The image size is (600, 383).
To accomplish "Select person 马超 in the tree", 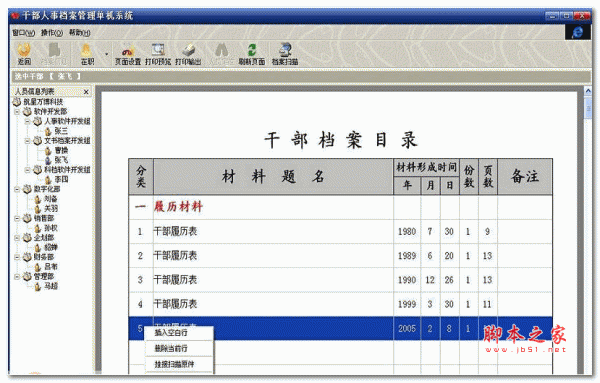I will (51, 286).
